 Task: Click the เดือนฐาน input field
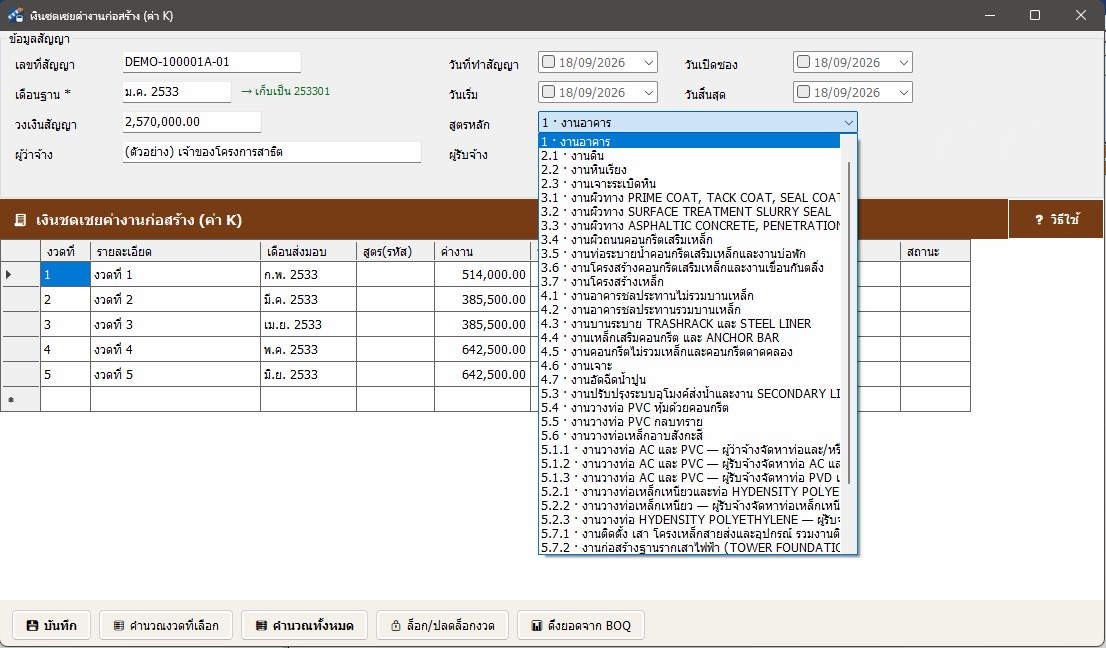pyautogui.click(x=176, y=92)
